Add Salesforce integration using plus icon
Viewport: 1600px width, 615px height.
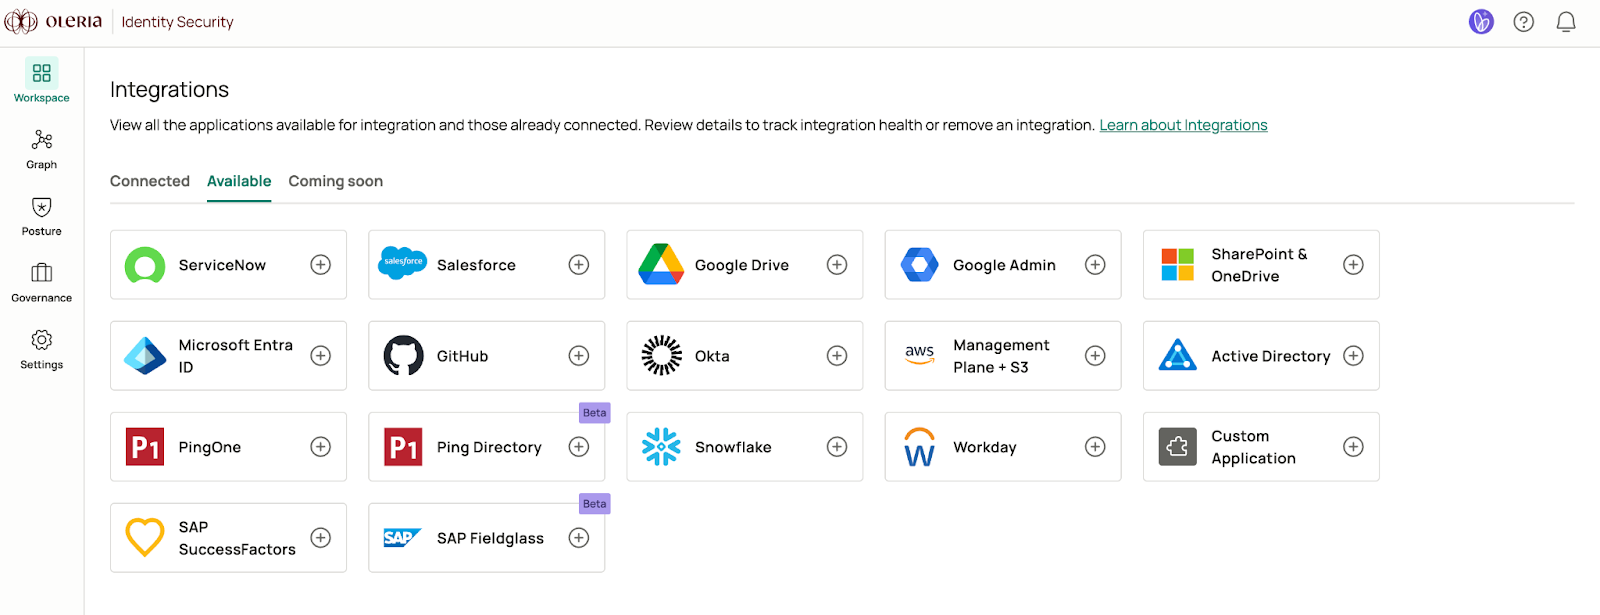[x=579, y=265]
